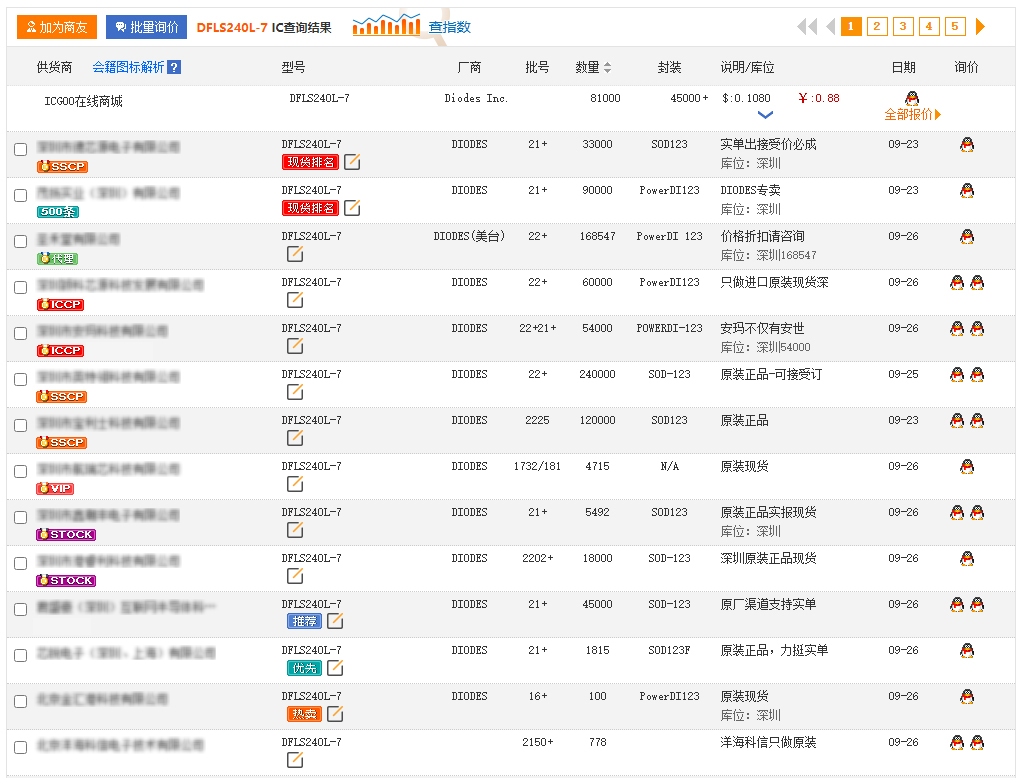Tick checkbox for the 54000 quantity row

tap(21, 333)
